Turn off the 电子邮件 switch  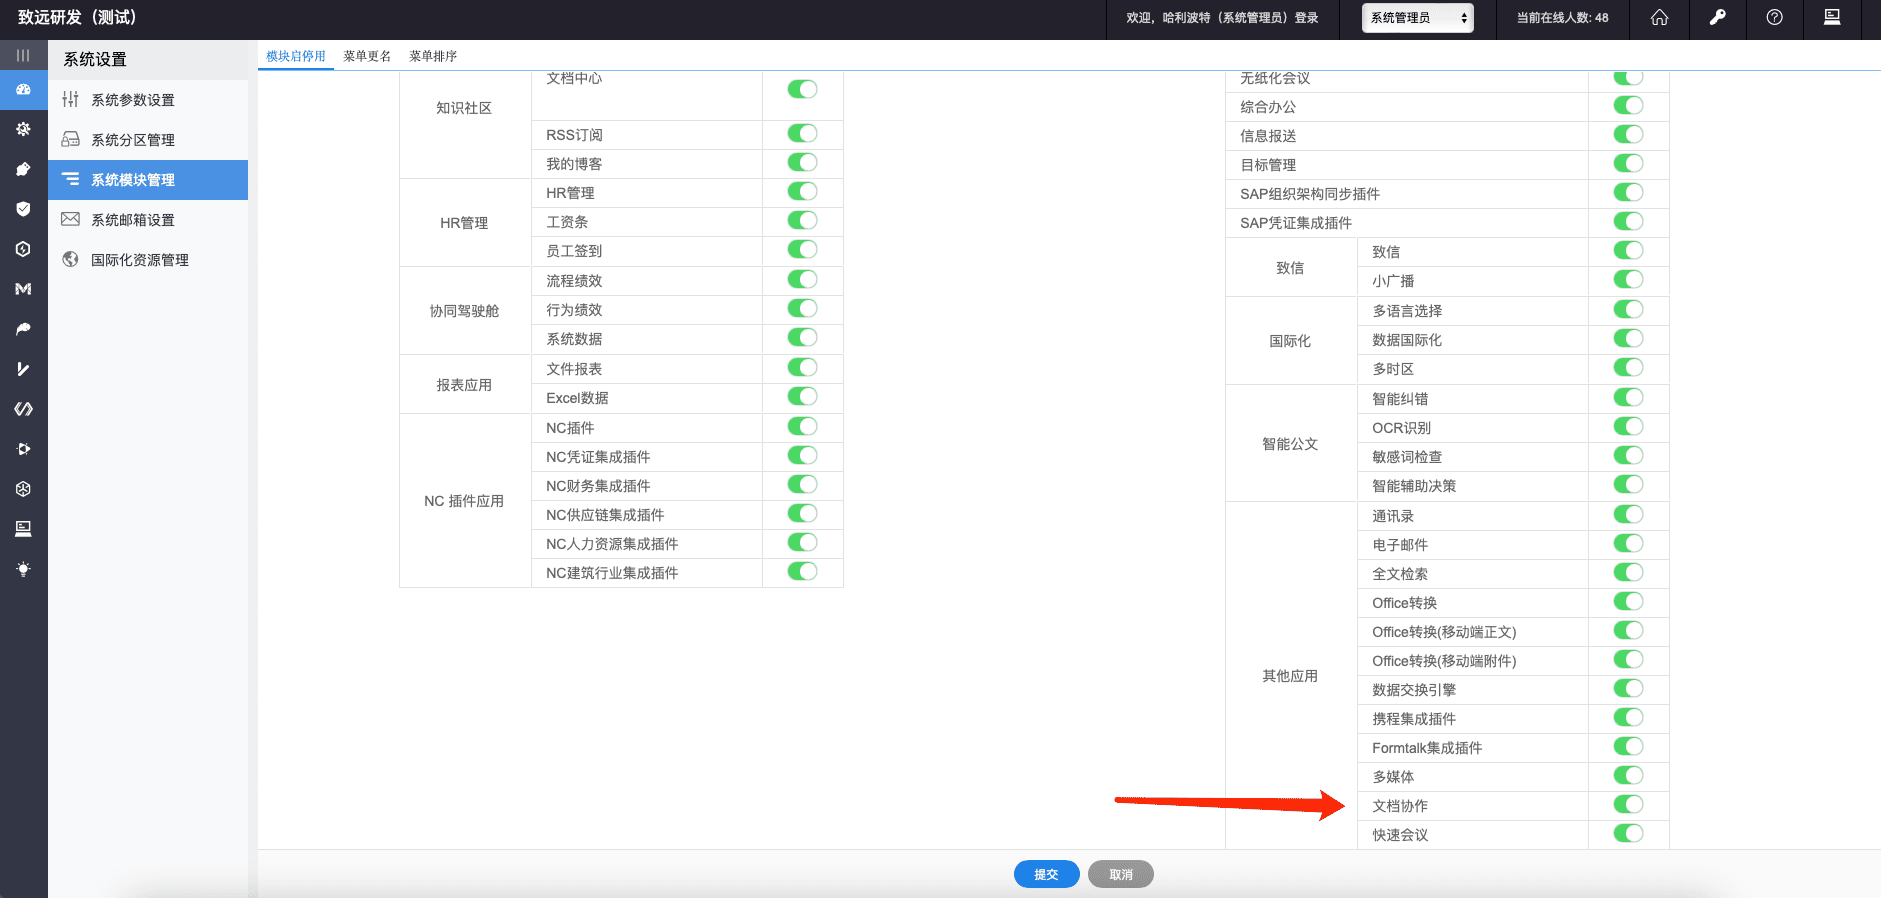tap(1628, 543)
